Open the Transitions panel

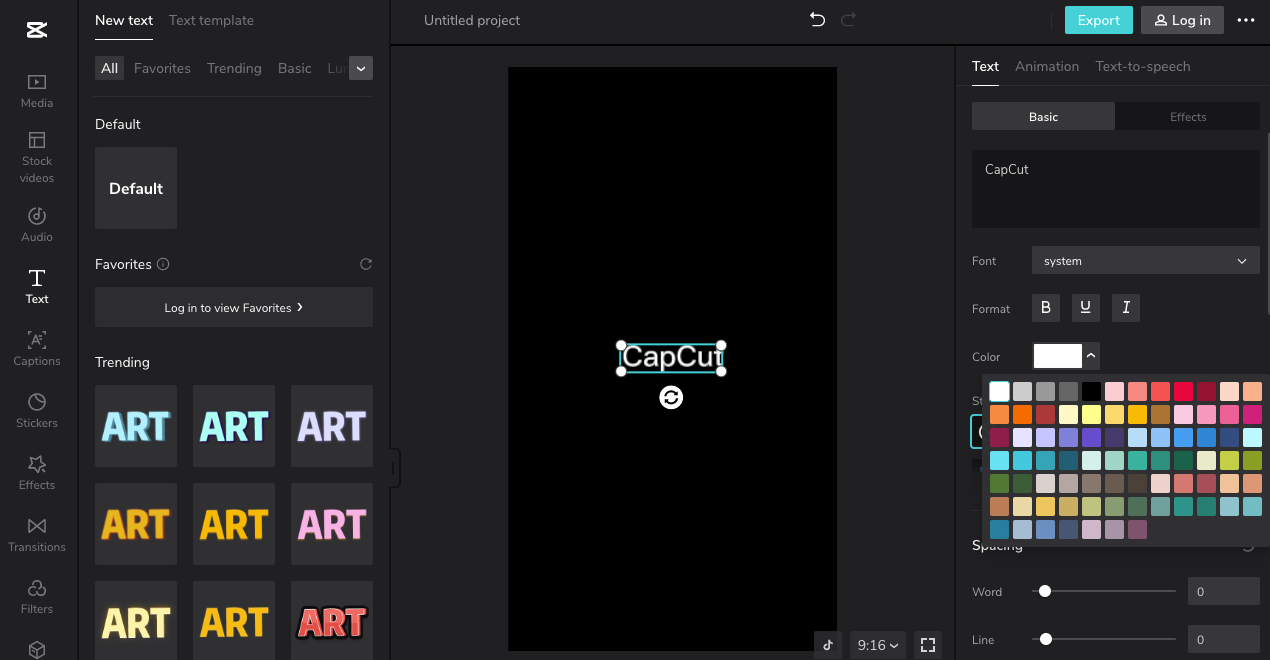(x=37, y=534)
